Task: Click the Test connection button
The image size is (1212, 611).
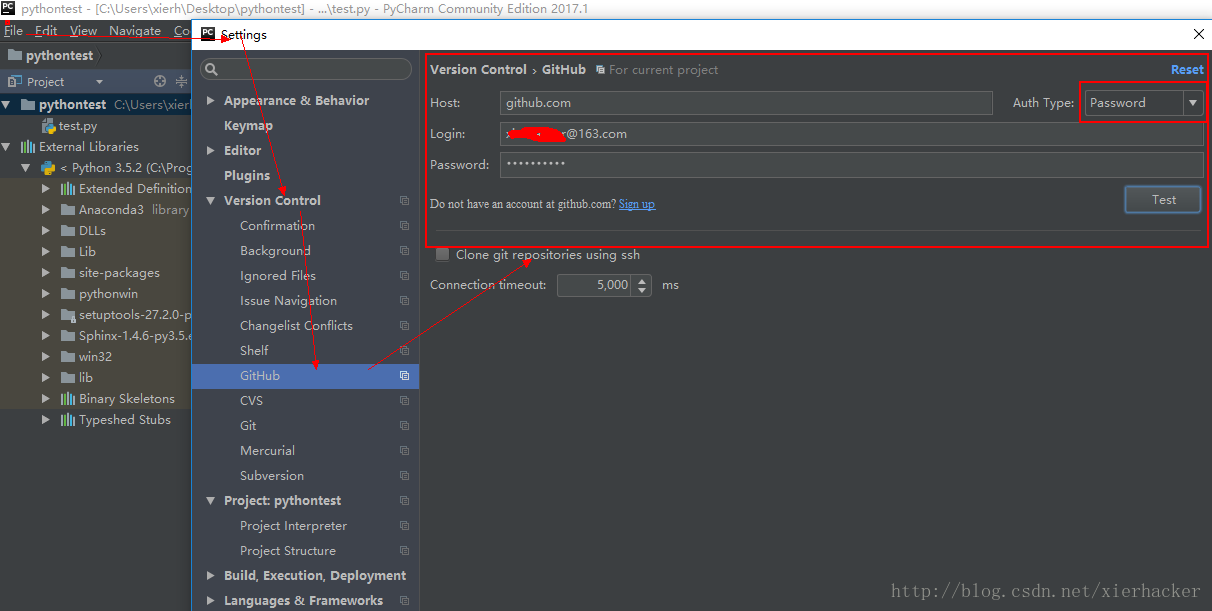Action: click(x=1164, y=200)
